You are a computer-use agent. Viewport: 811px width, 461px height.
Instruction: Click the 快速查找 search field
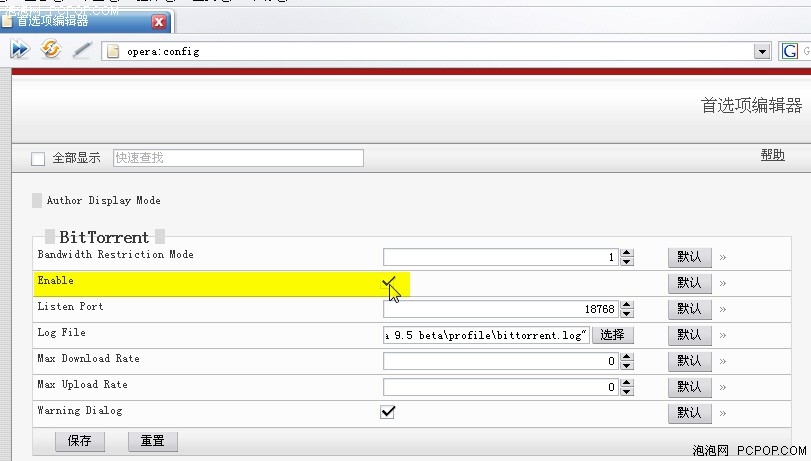click(238, 158)
